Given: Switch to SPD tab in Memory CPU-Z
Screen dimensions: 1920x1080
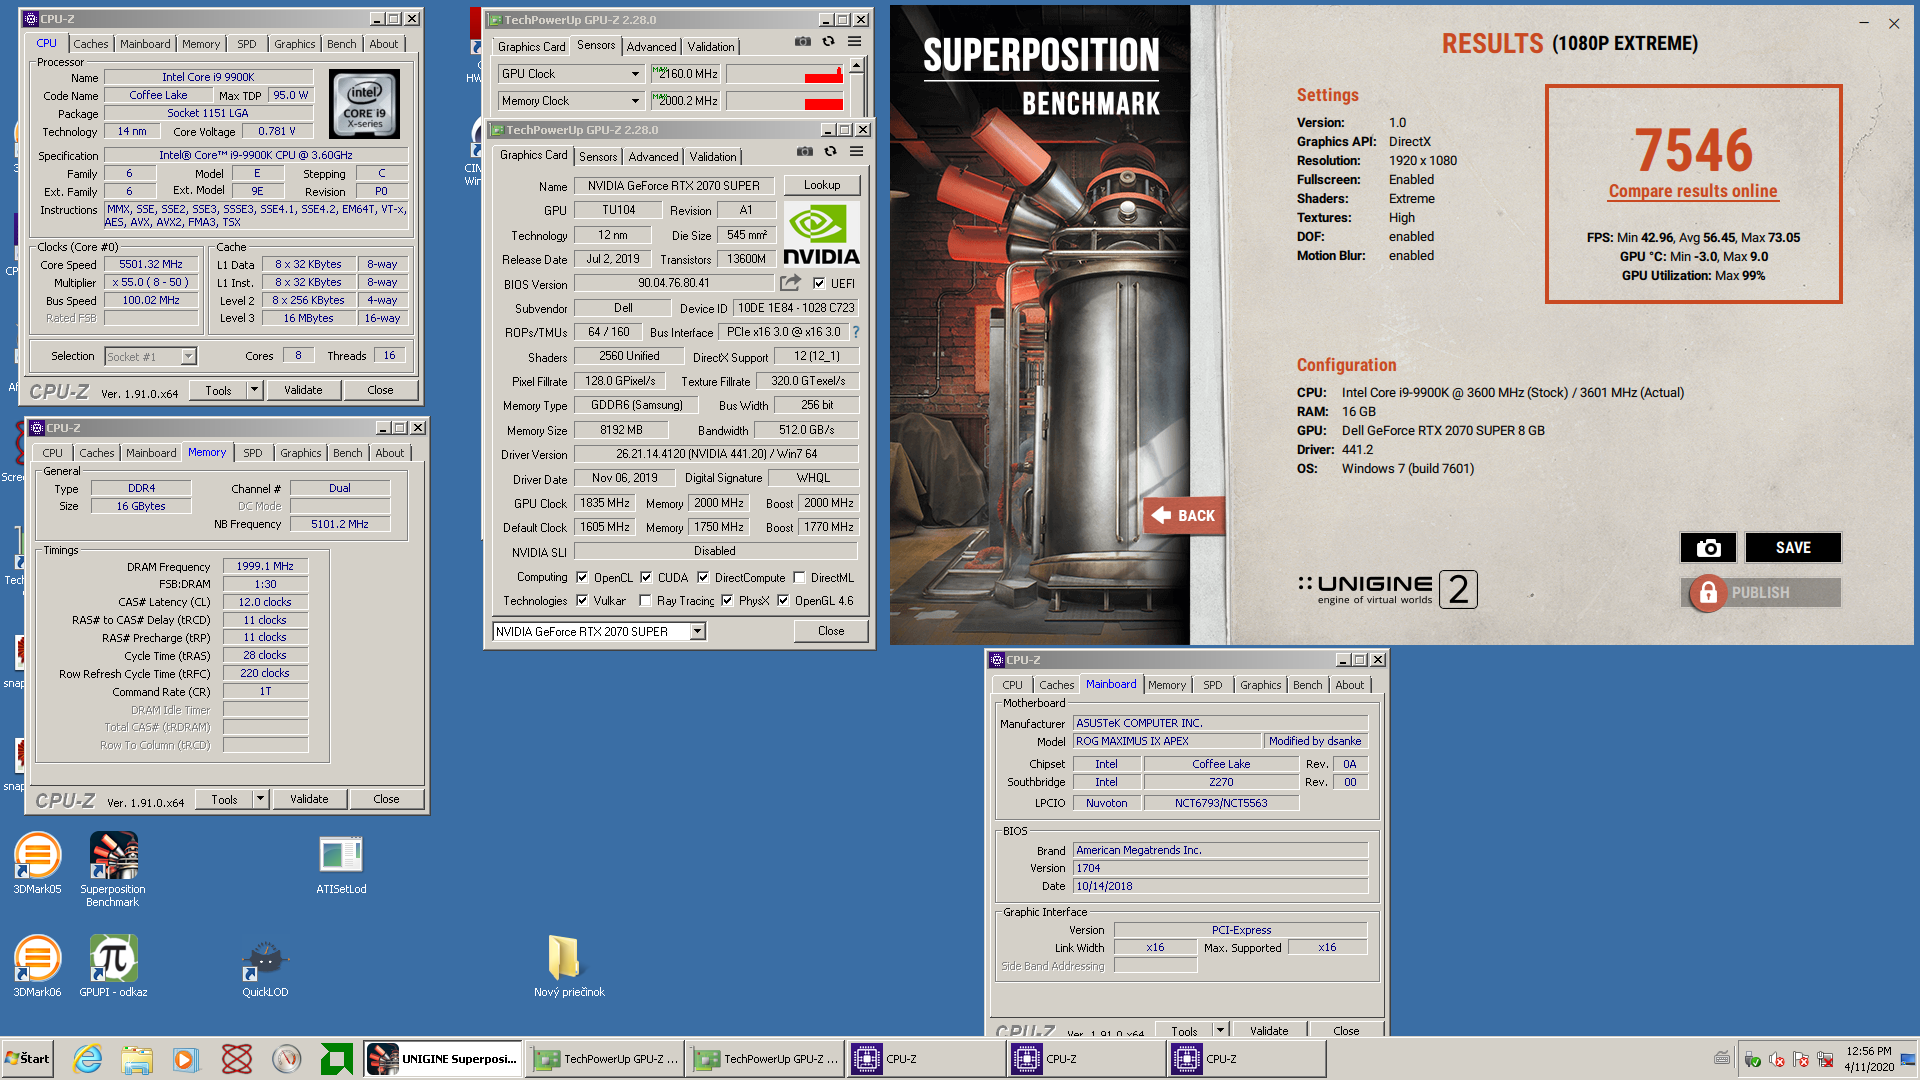Looking at the screenshot, I should [x=253, y=453].
